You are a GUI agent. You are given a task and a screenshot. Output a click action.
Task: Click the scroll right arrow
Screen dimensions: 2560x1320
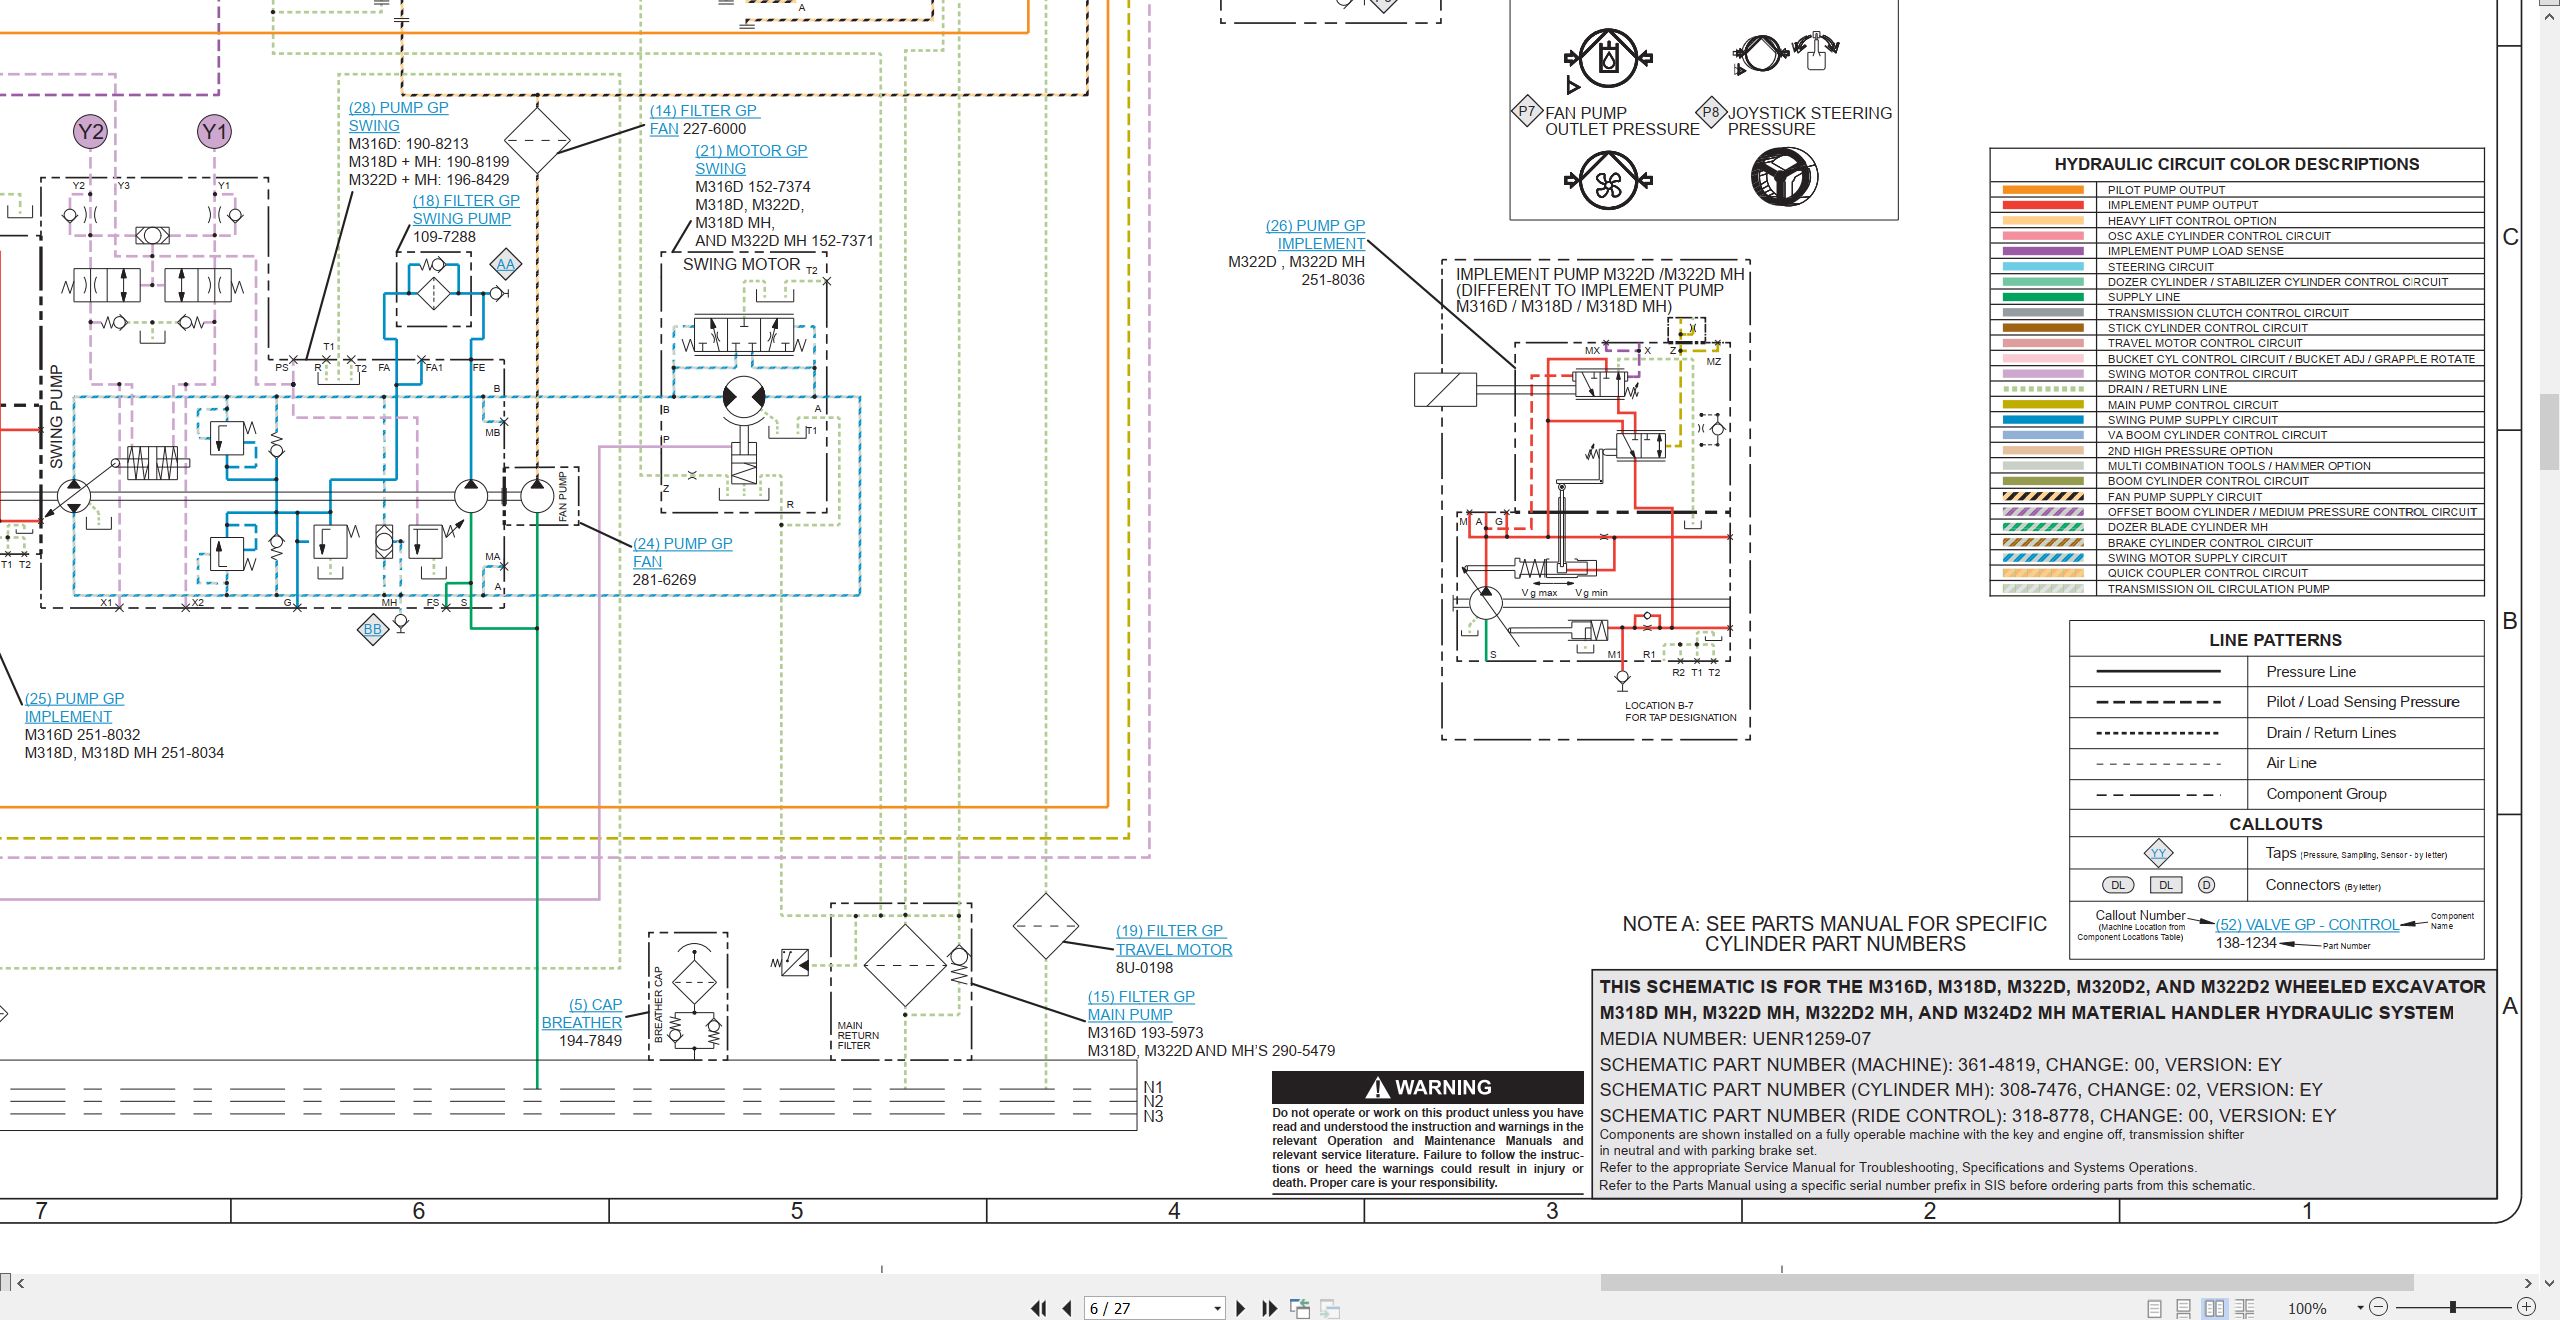click(2528, 1282)
